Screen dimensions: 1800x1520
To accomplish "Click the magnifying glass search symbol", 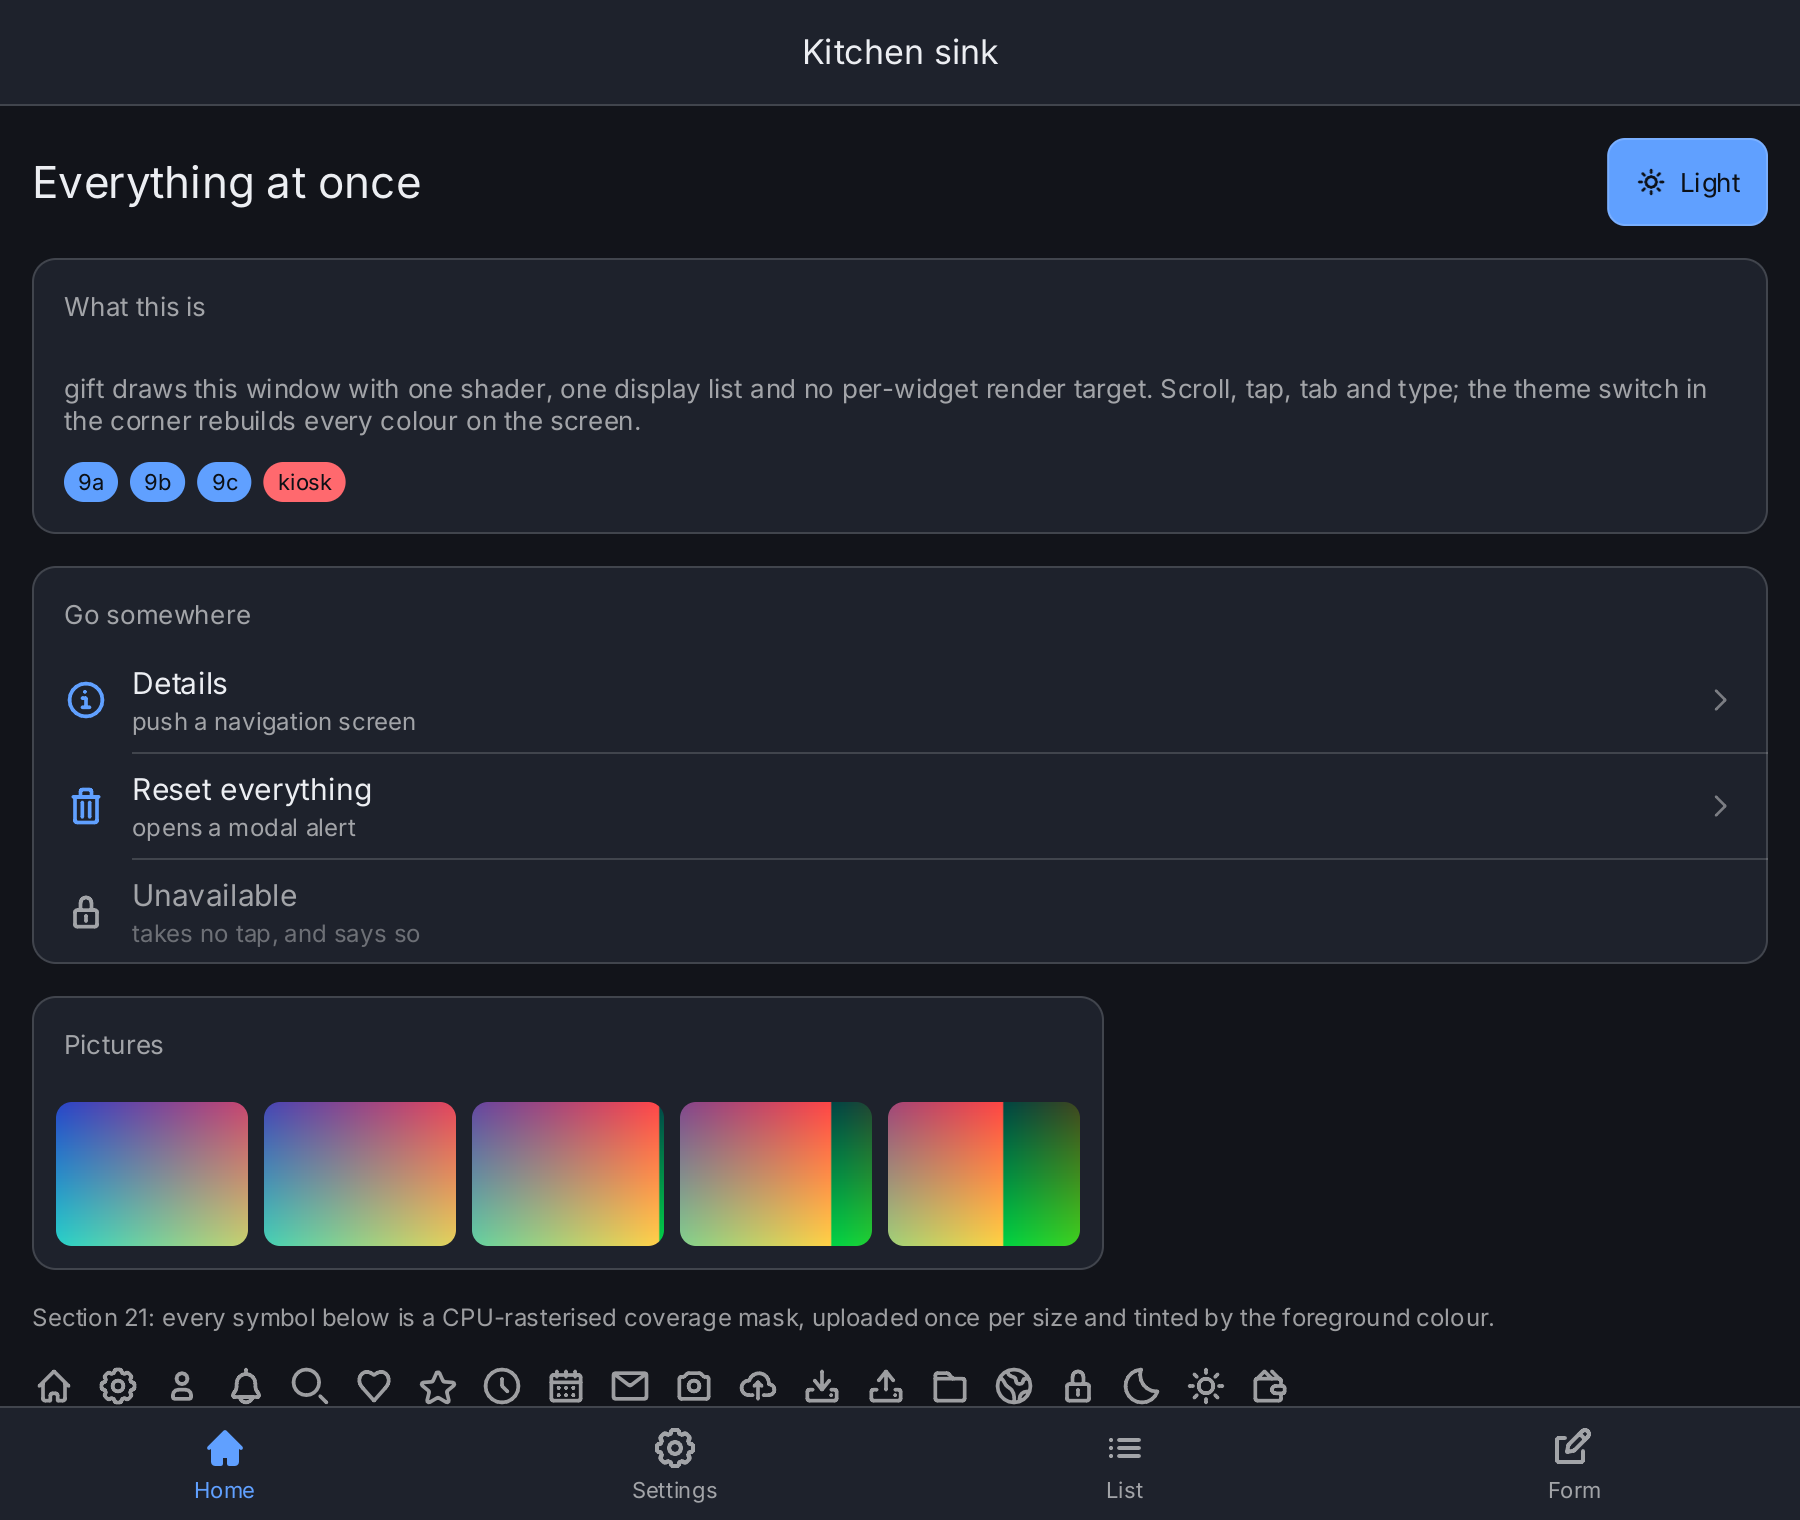I will [310, 1386].
